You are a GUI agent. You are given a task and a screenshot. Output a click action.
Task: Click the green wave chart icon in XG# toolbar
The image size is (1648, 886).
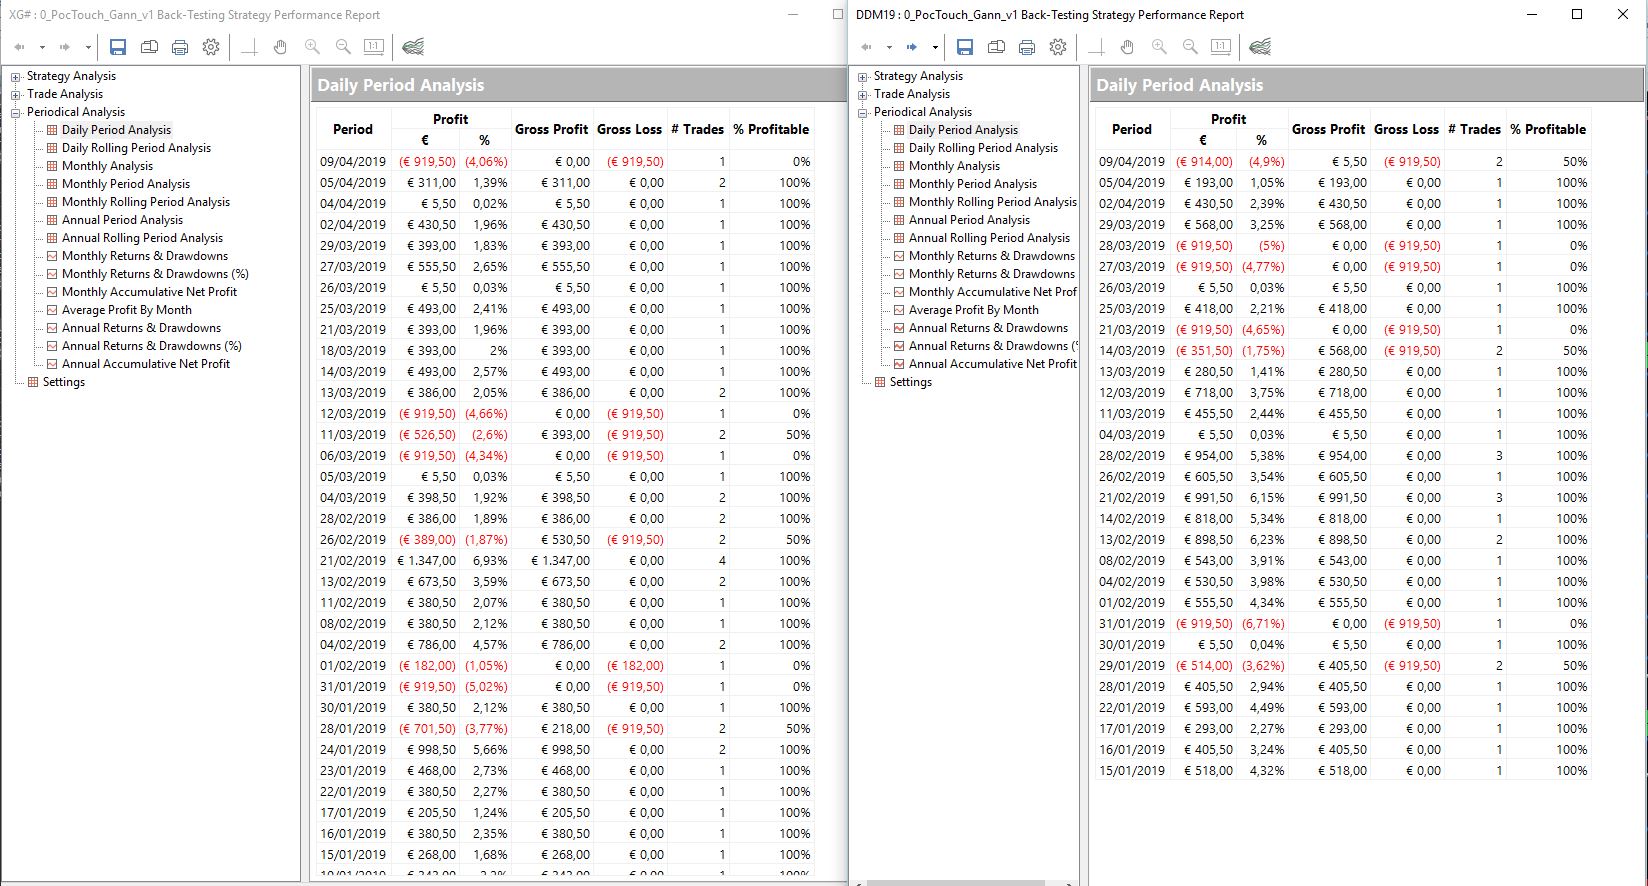click(413, 47)
